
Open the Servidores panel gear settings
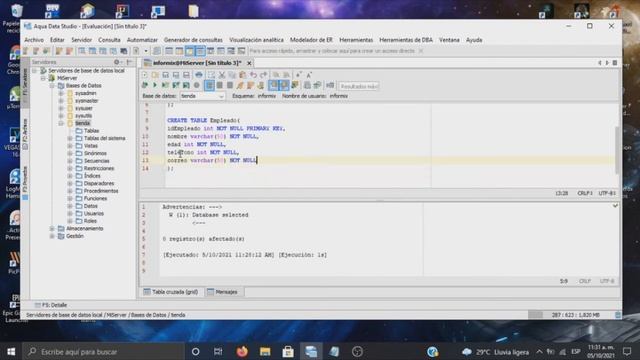click(x=117, y=62)
